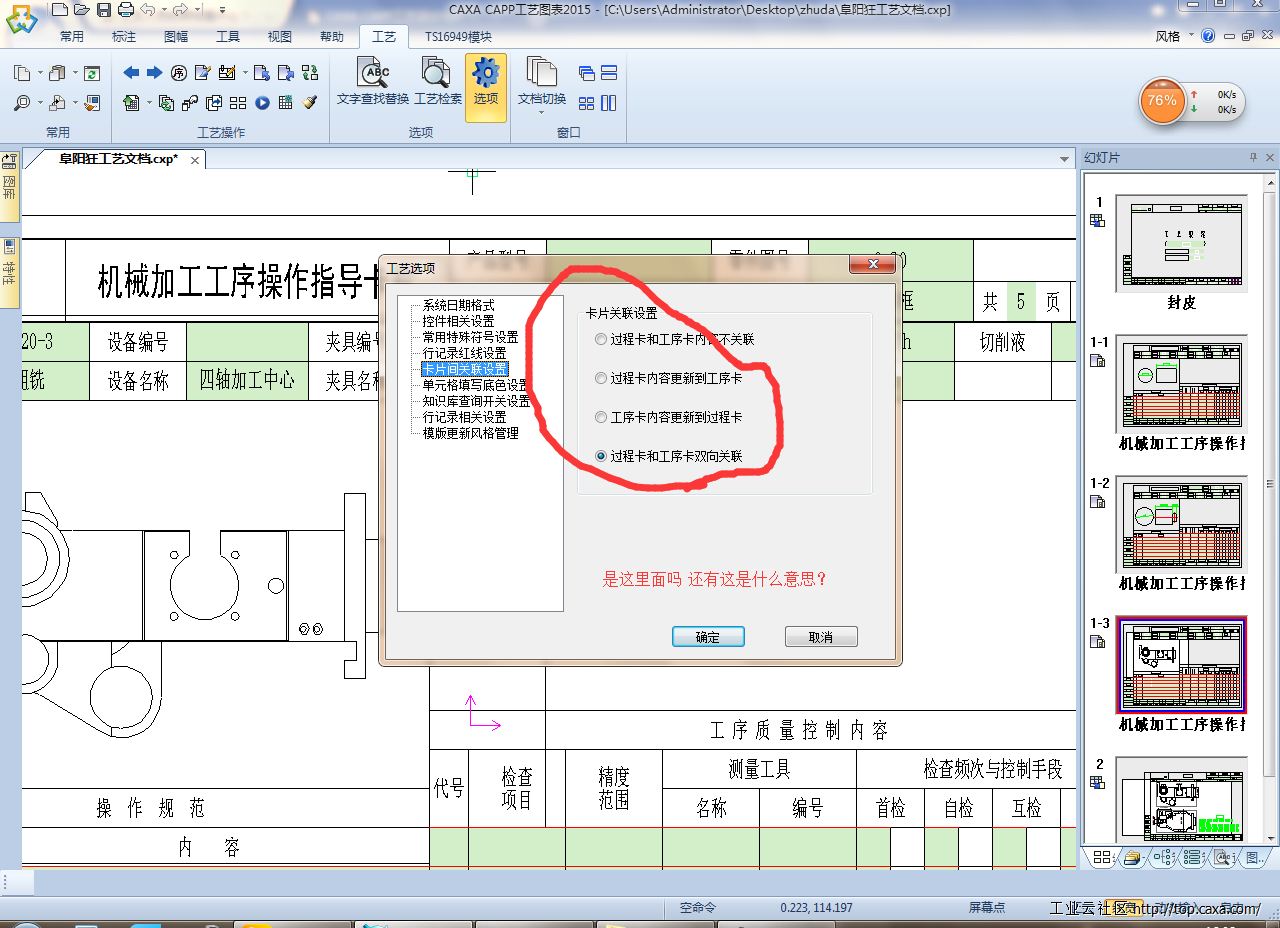Open the TS16949模块 ribbon tab
This screenshot has height=928, width=1280.
pyautogui.click(x=458, y=37)
